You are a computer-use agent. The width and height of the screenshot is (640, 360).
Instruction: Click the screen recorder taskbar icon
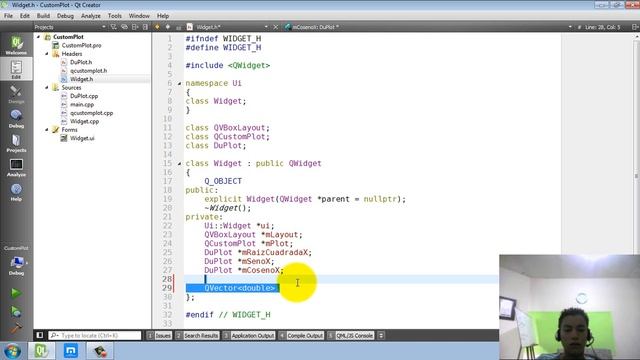tap(100, 351)
